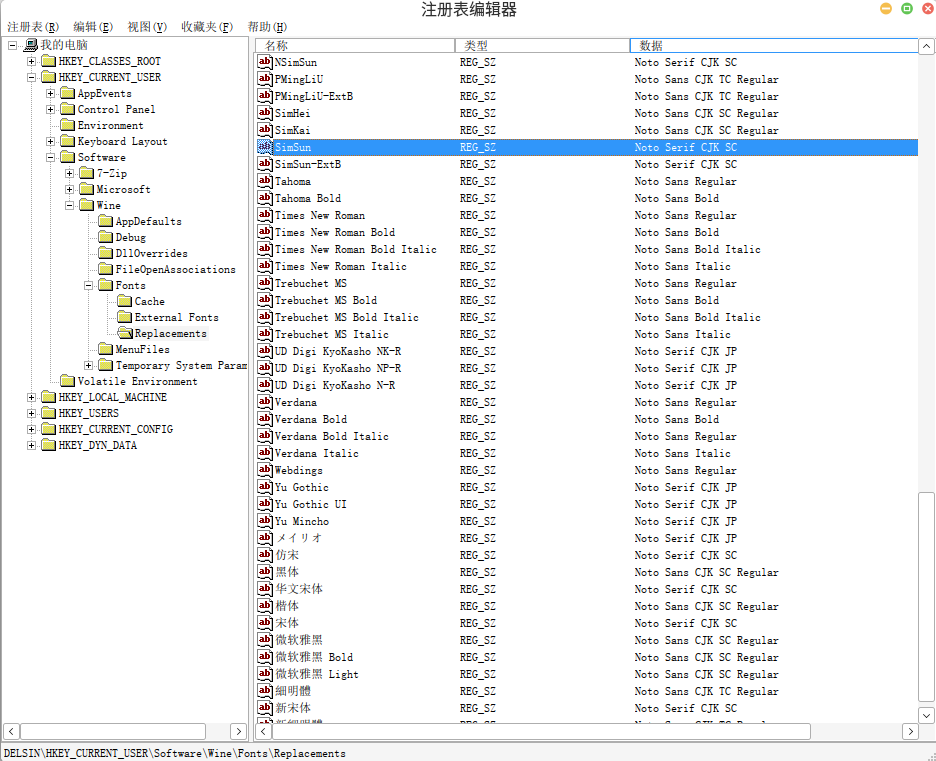The width and height of the screenshot is (936, 761).
Task: Sort by the 类型 column header
Action: point(542,46)
